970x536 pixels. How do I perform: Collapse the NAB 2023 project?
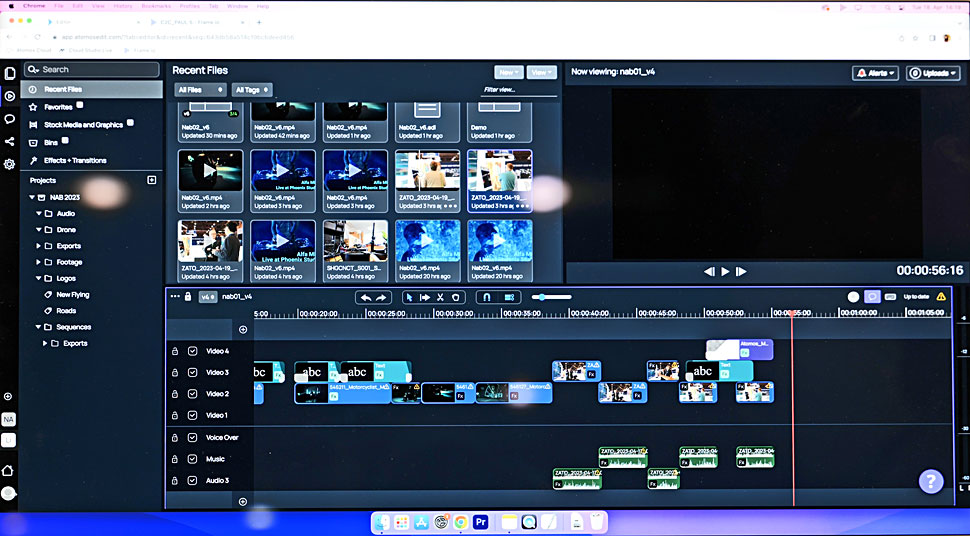coord(32,197)
